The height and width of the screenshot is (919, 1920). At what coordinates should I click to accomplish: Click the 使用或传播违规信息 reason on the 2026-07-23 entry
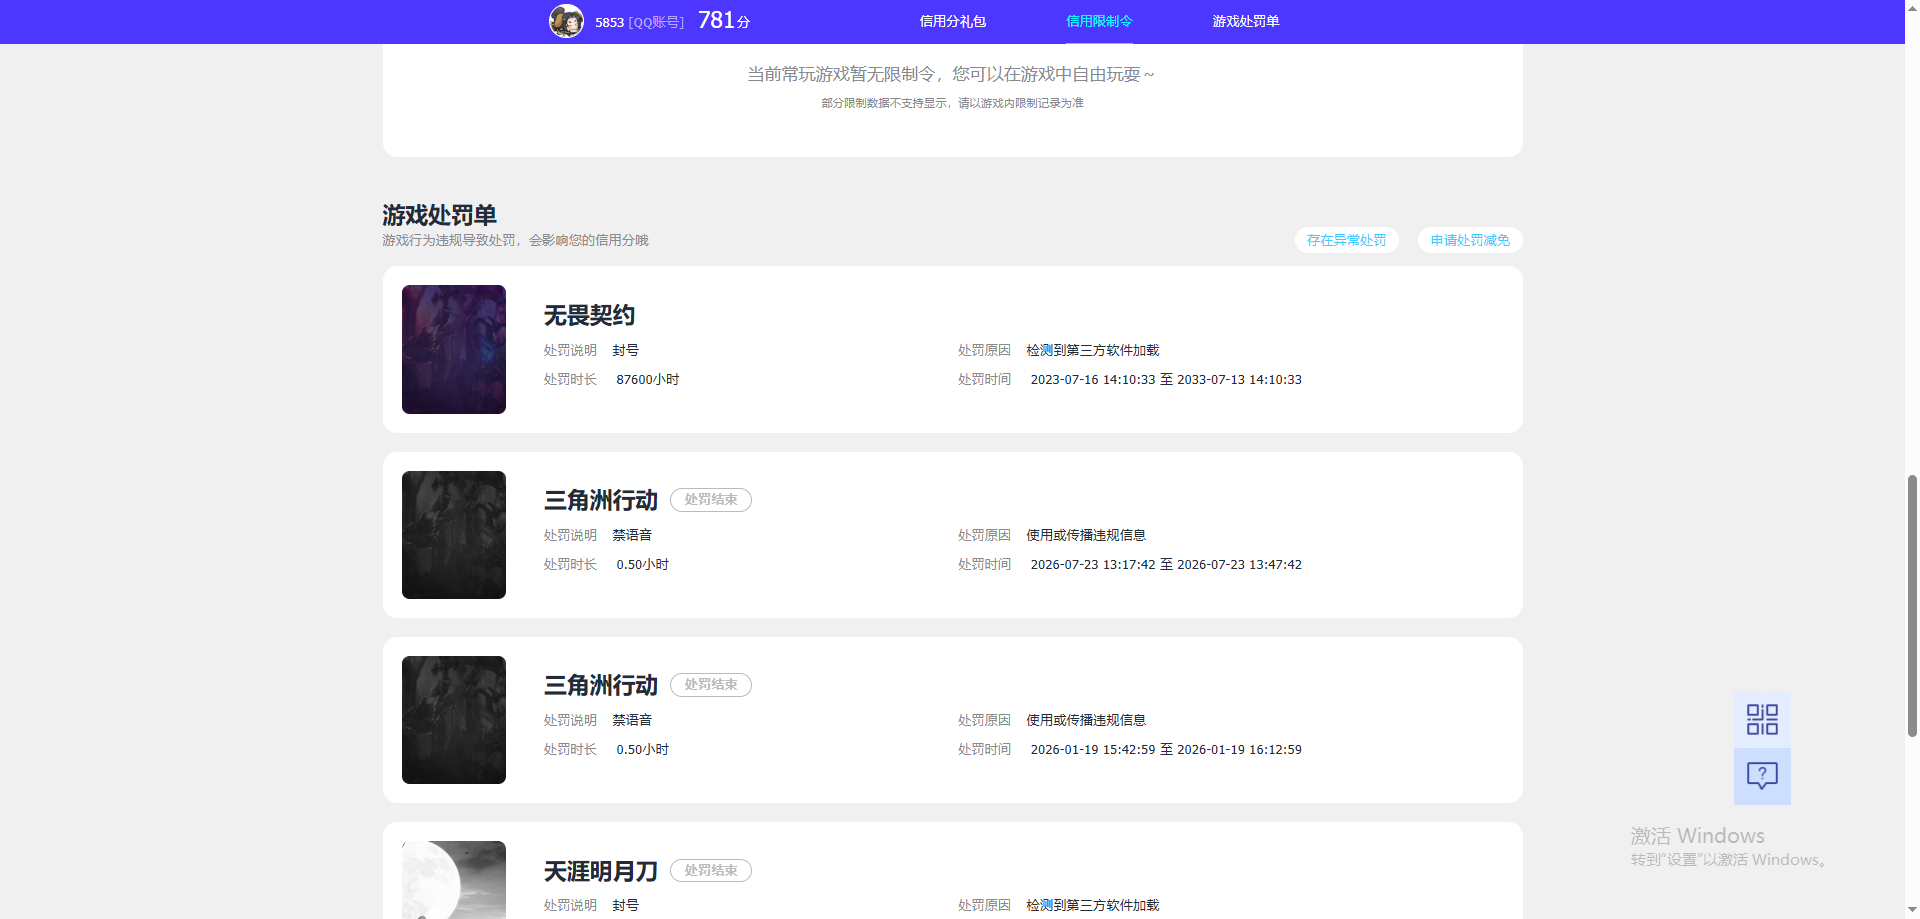tap(1086, 536)
